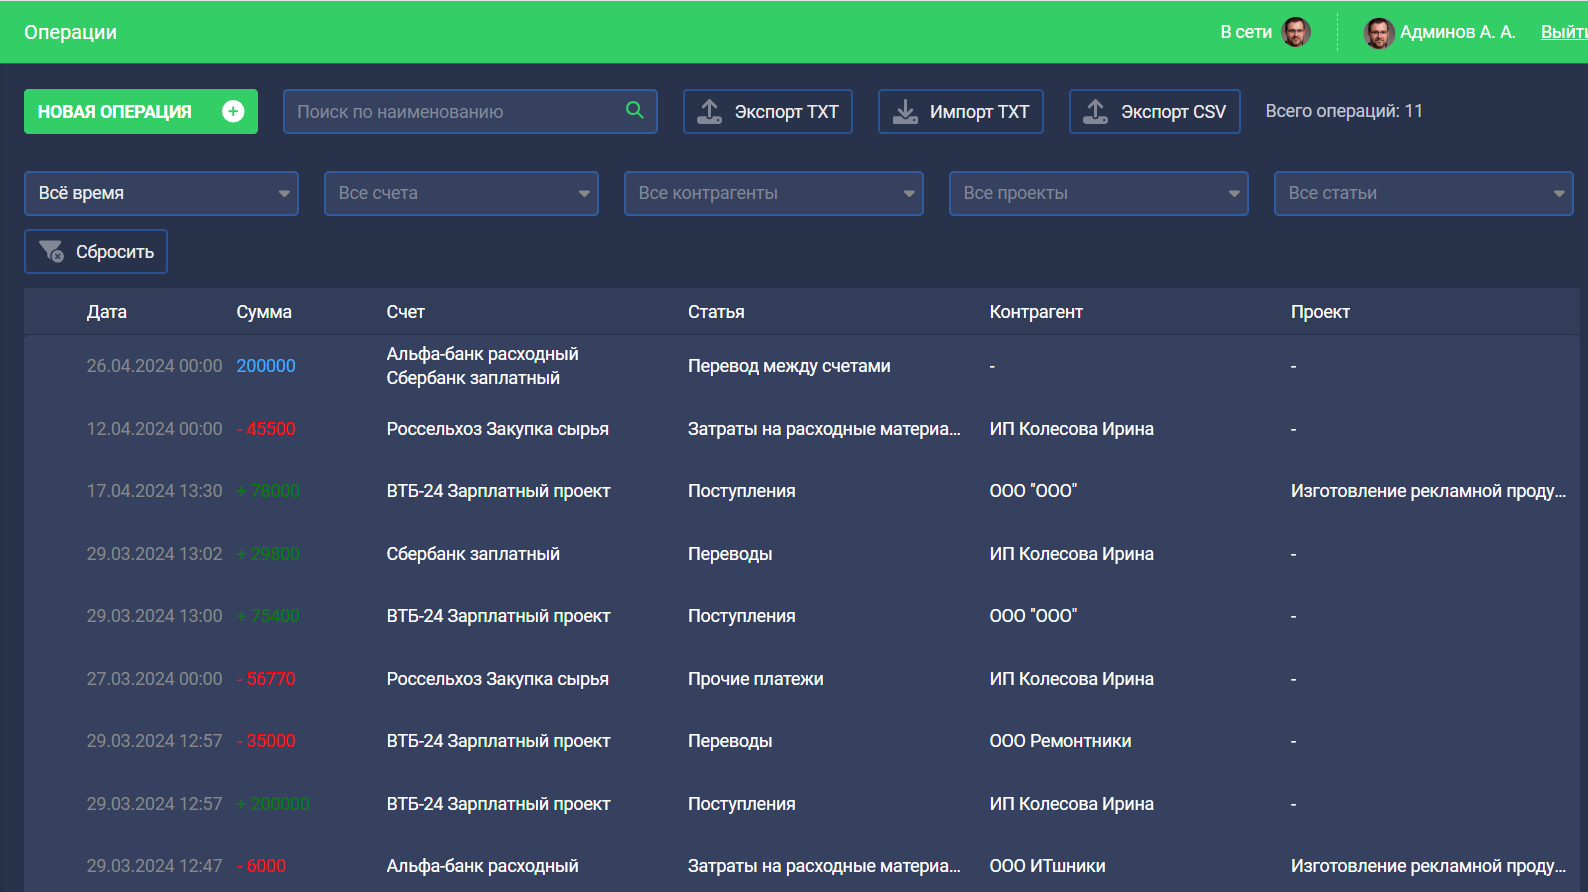Click the avatar next to В сети

(1296, 32)
